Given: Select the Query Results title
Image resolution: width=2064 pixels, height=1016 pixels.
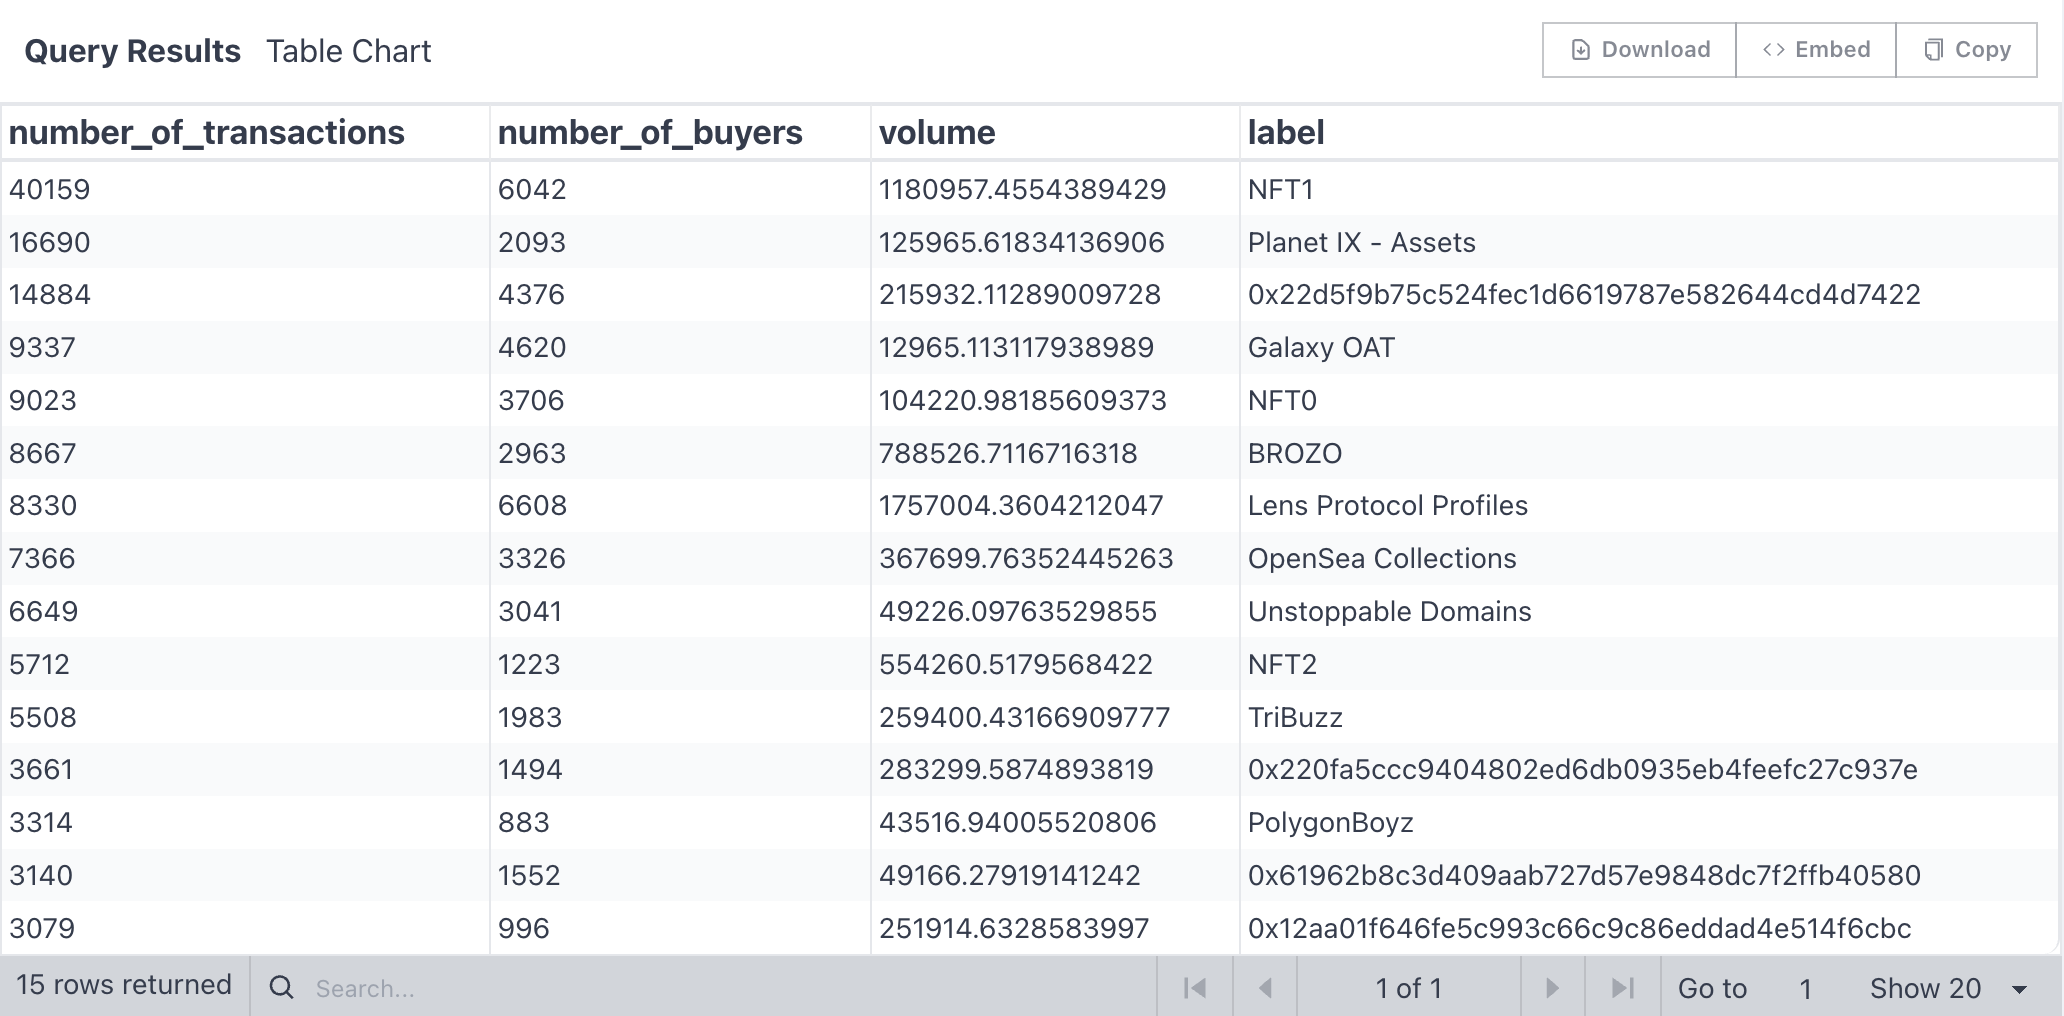Looking at the screenshot, I should 132,51.
